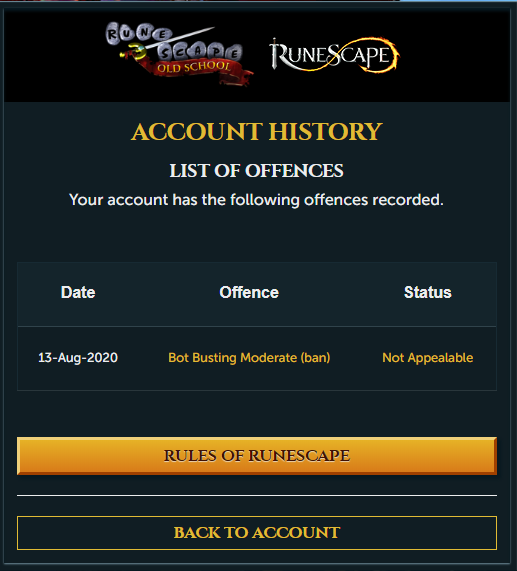The image size is (517, 571).
Task: Click the white divider line above Back button
Action: [x=257, y=495]
